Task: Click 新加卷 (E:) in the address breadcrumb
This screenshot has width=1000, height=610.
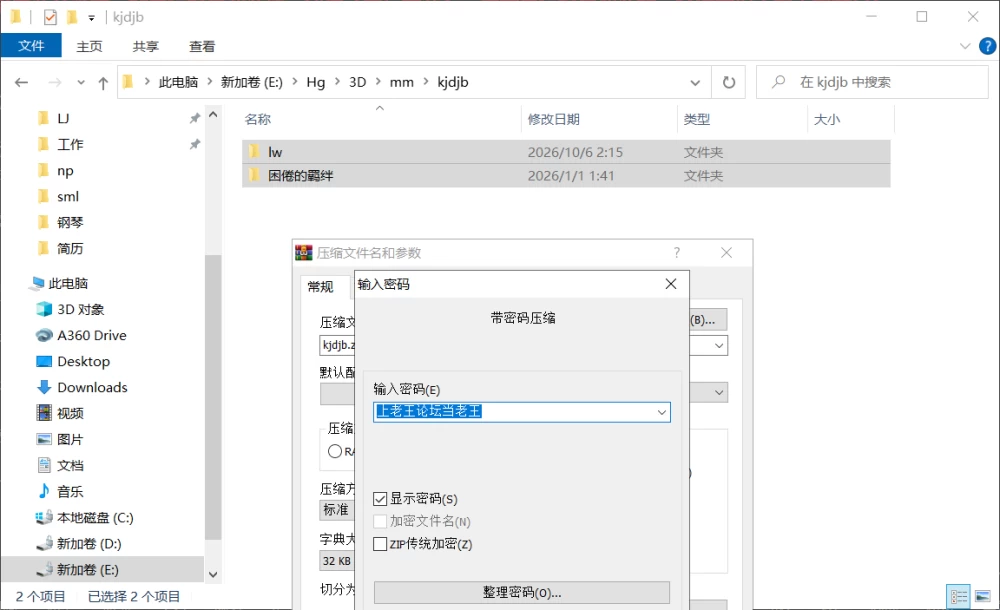Action: pyautogui.click(x=251, y=82)
